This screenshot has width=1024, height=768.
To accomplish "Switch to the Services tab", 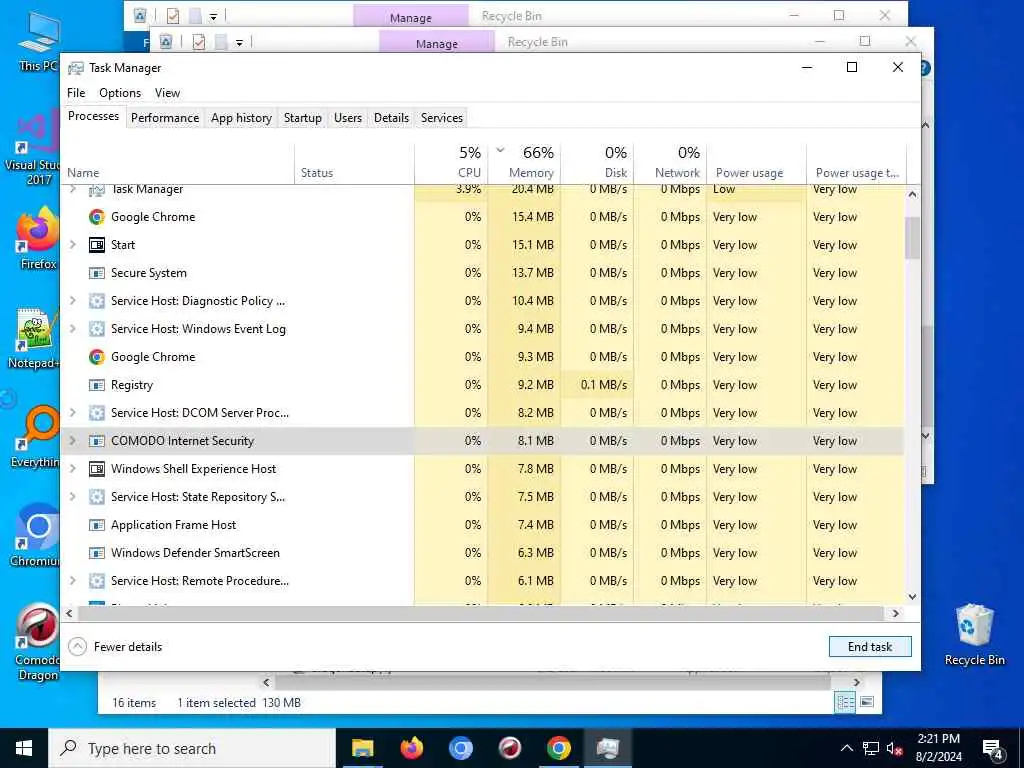I will (441, 118).
